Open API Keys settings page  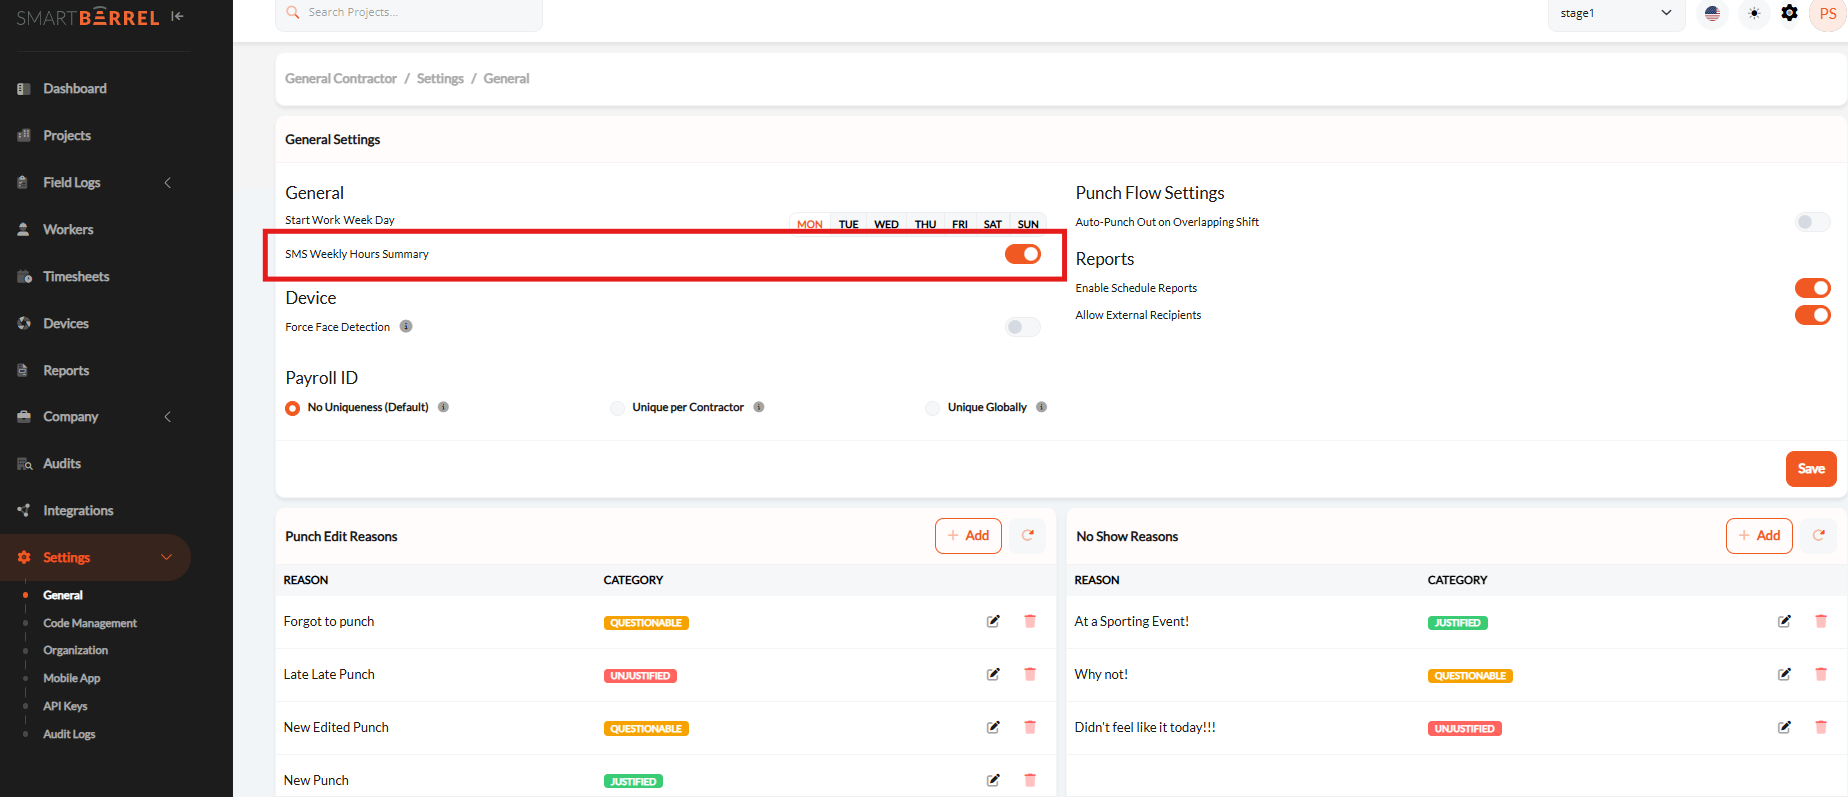coord(65,706)
